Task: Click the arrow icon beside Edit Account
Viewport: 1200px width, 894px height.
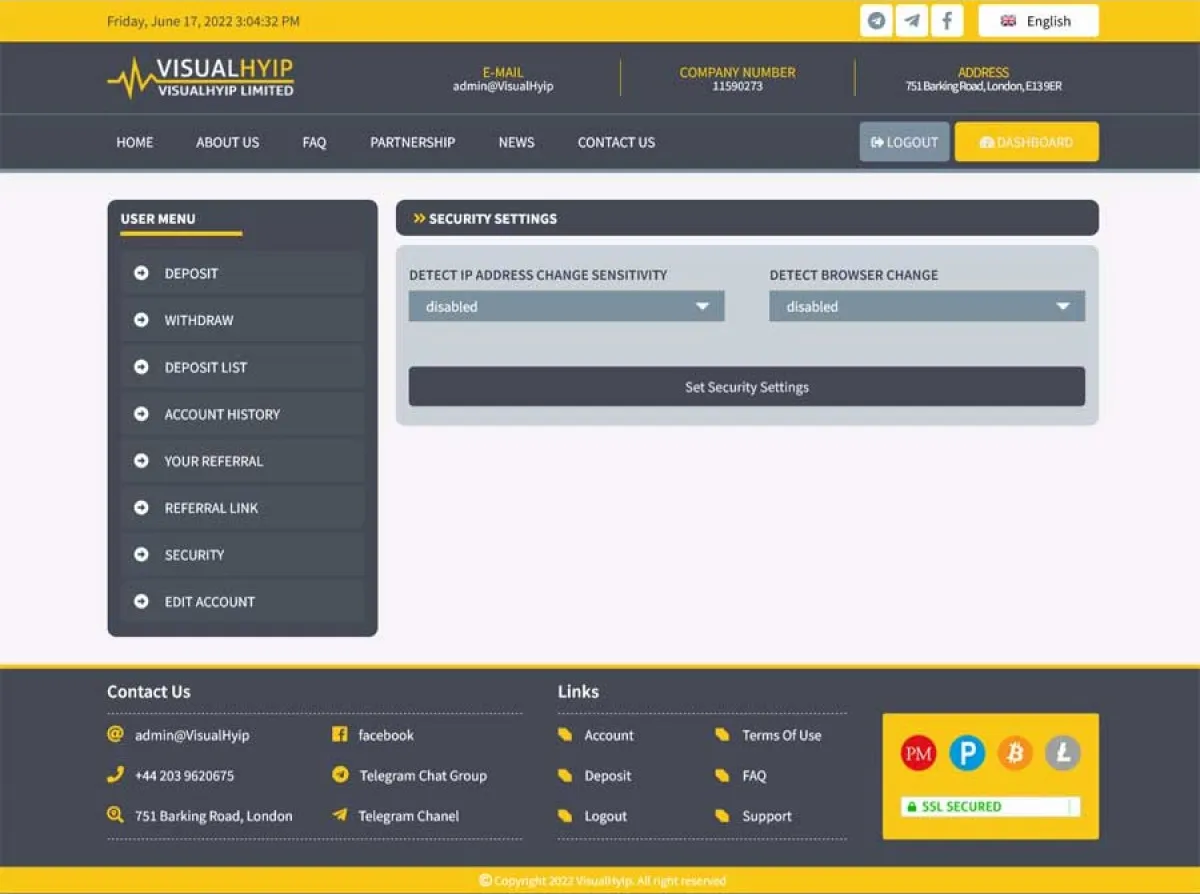Action: (142, 602)
